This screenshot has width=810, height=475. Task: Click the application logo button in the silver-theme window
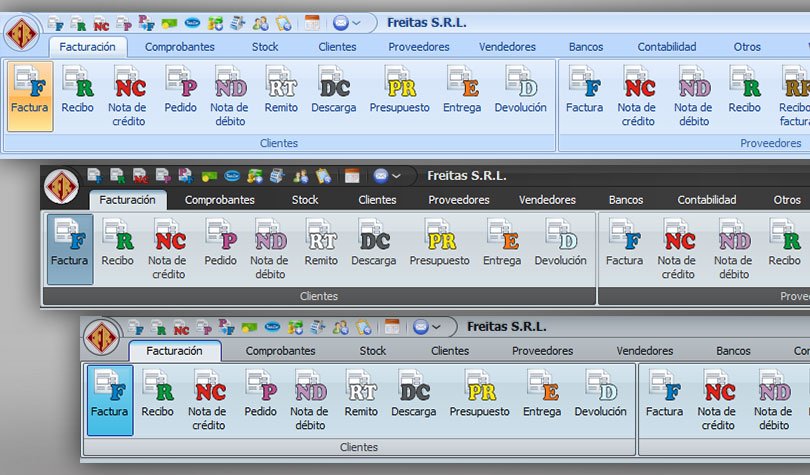pos(101,338)
